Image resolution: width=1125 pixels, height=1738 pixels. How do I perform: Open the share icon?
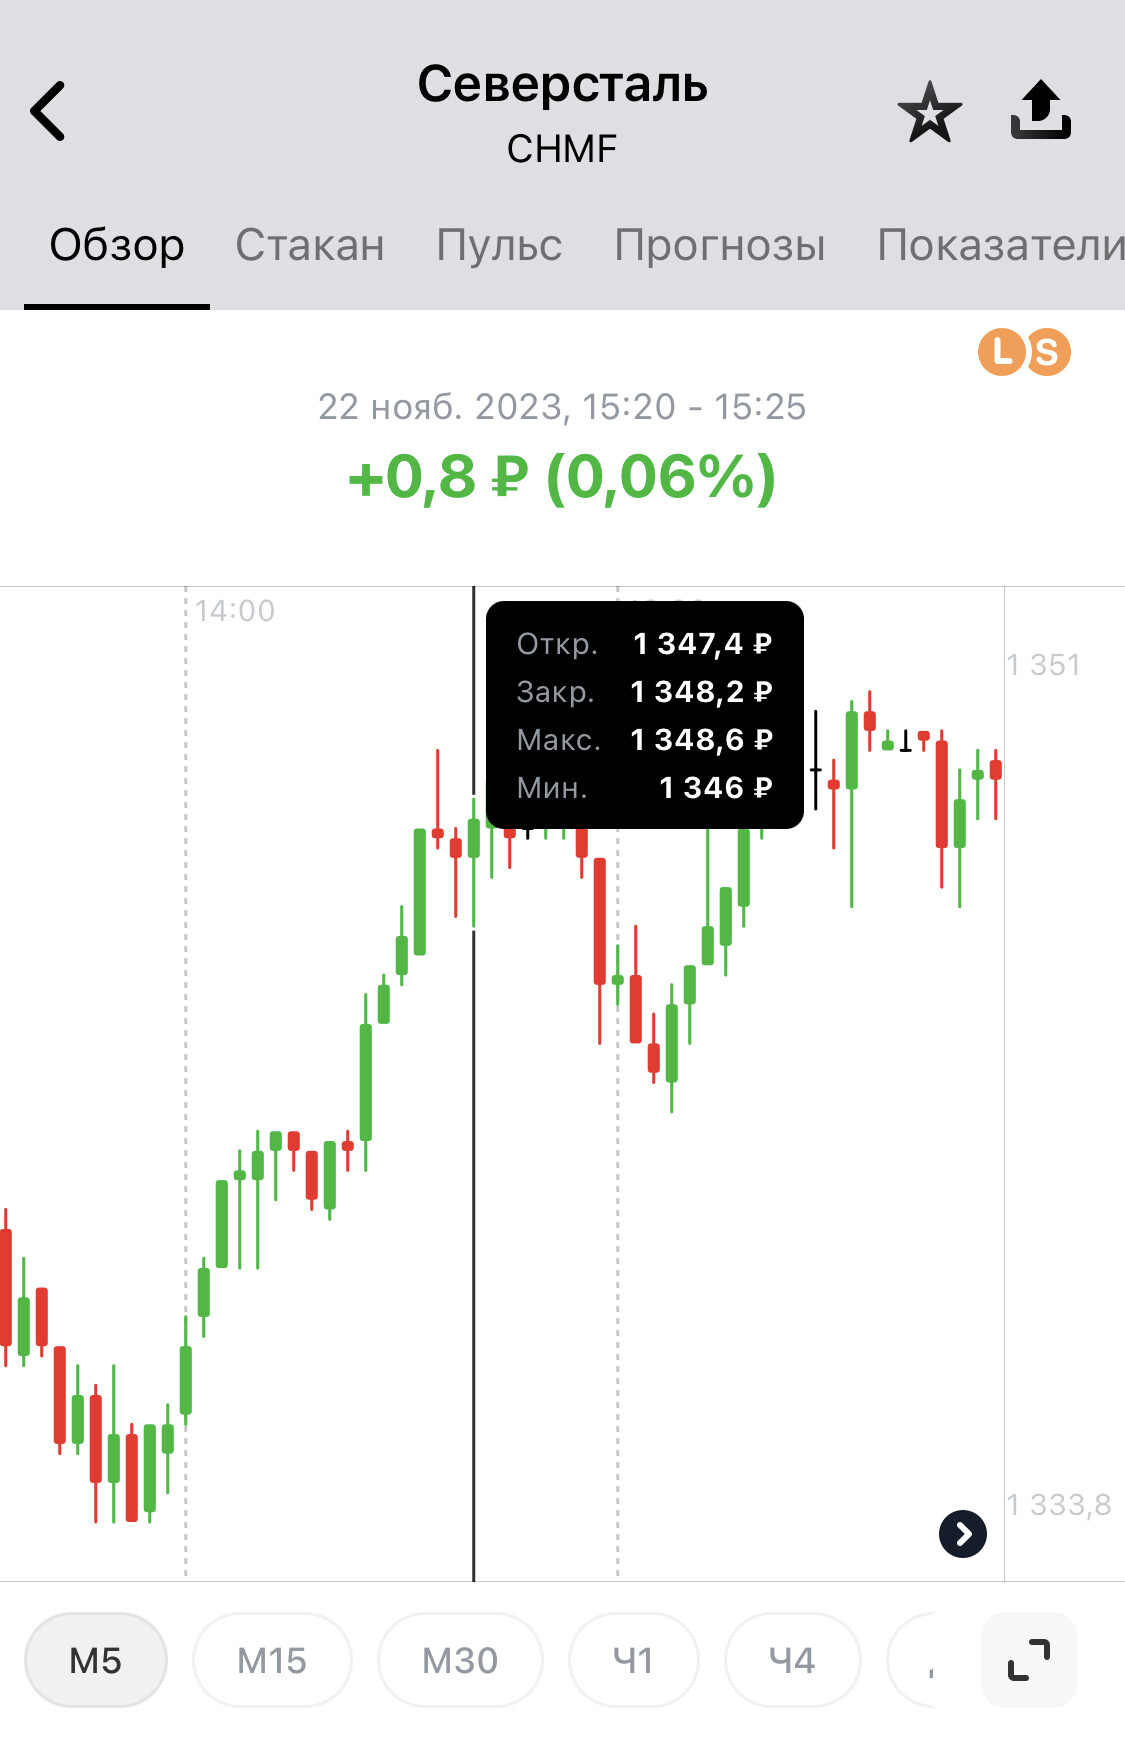(1041, 110)
